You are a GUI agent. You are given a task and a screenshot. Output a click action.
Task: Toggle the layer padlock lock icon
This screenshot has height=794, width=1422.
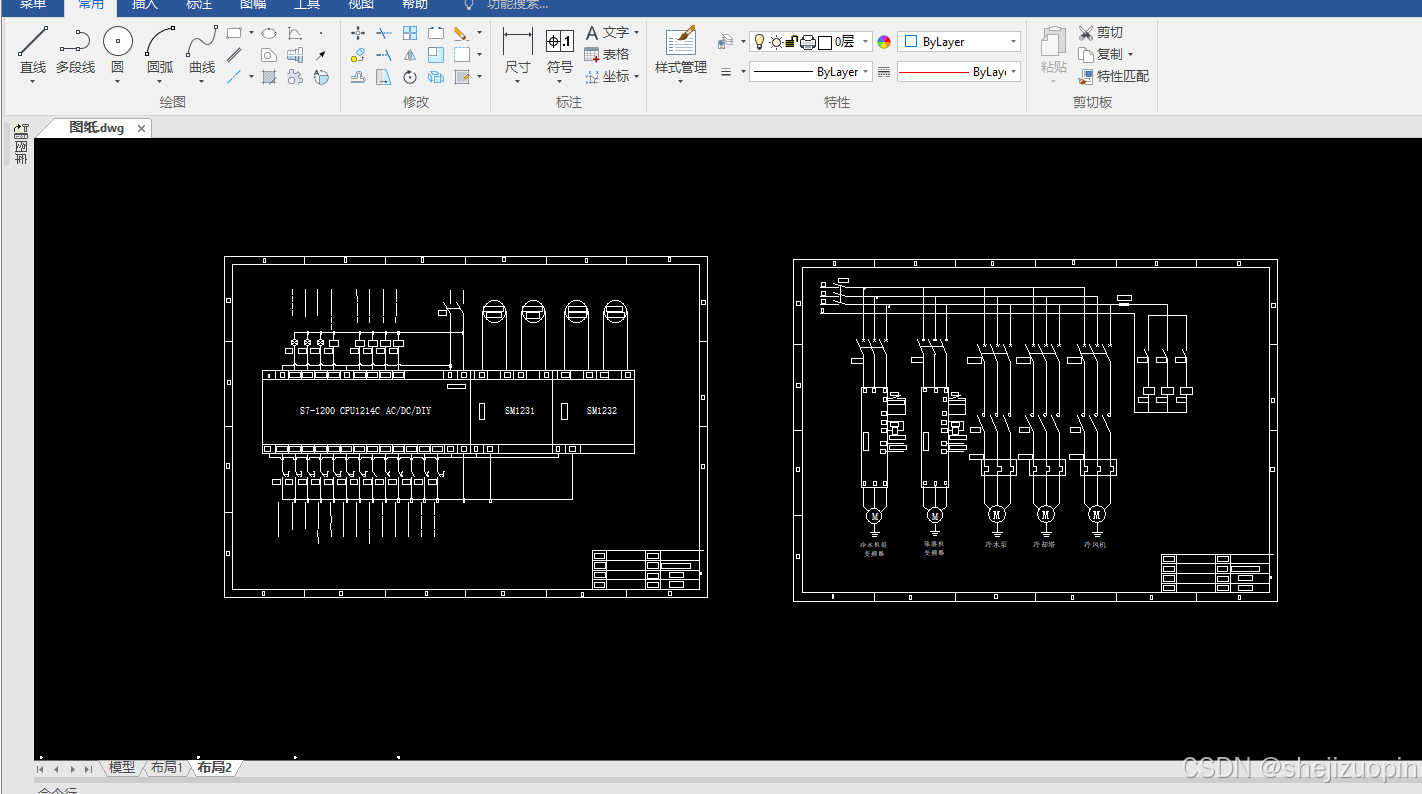(791, 41)
